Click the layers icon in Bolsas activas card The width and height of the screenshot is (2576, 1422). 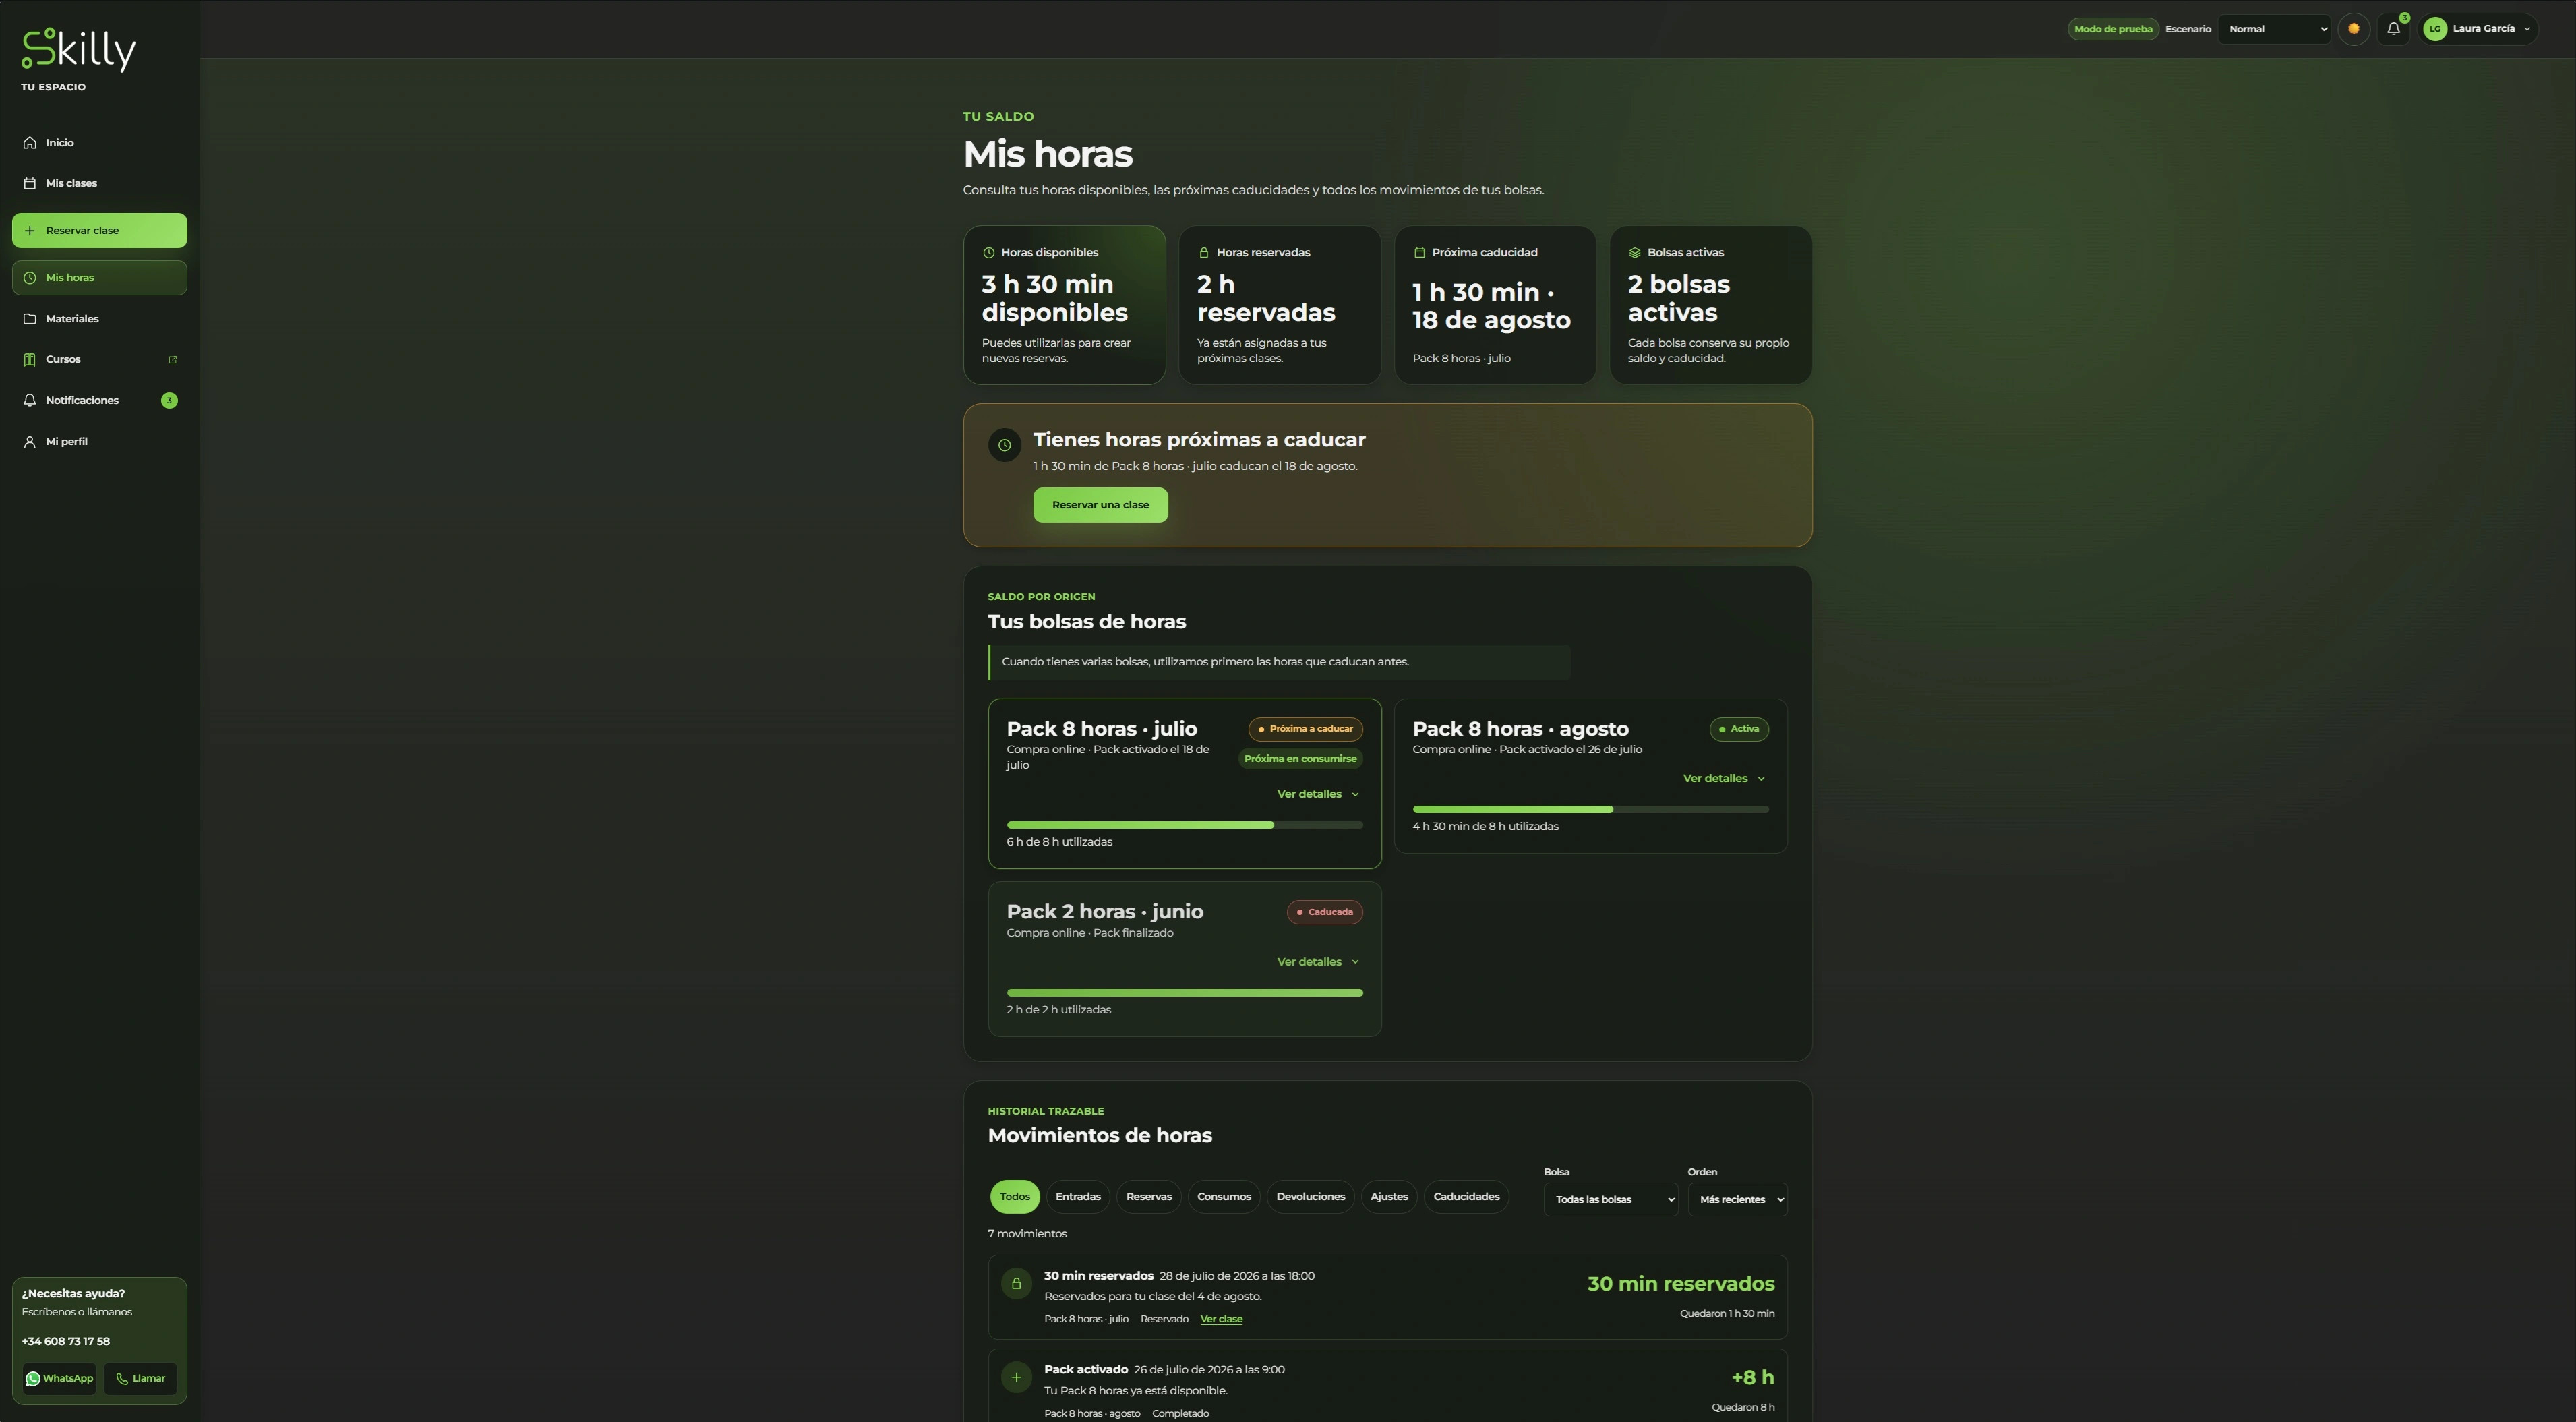1635,253
